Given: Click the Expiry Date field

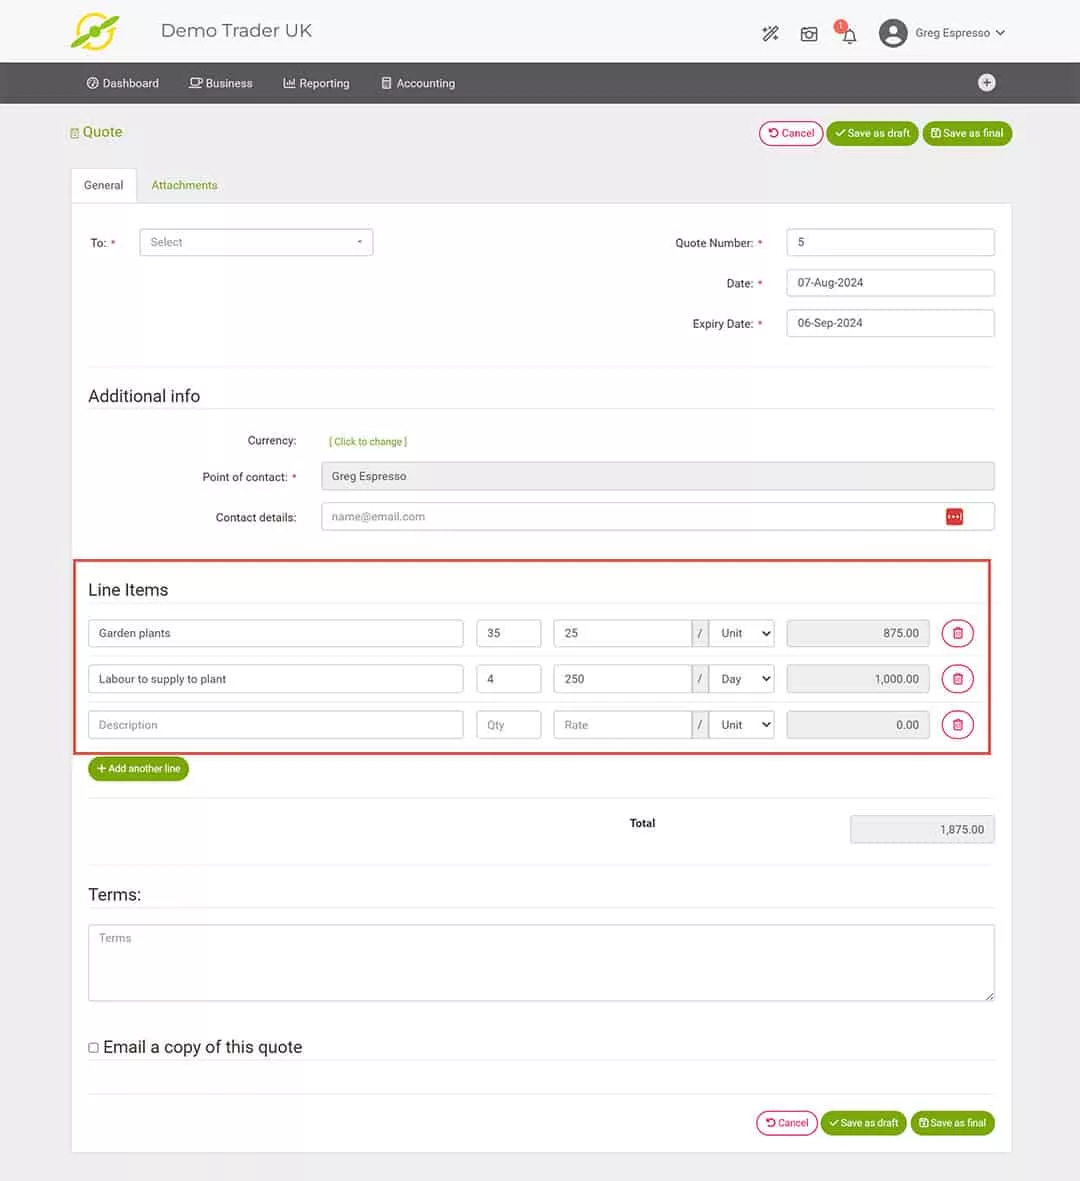Looking at the screenshot, I should [890, 323].
